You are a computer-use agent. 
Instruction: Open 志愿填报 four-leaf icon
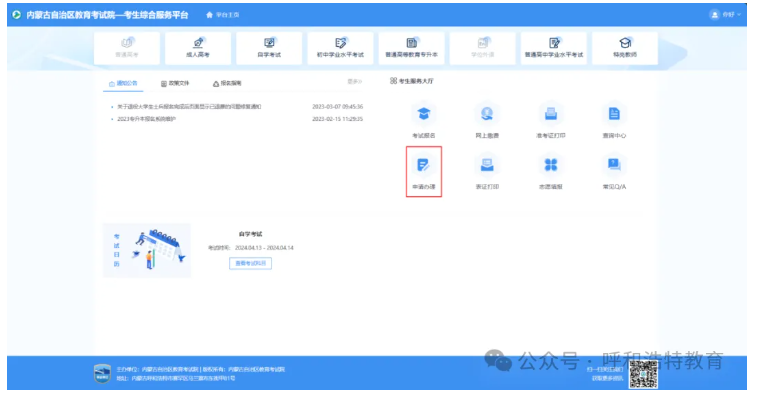click(x=550, y=165)
